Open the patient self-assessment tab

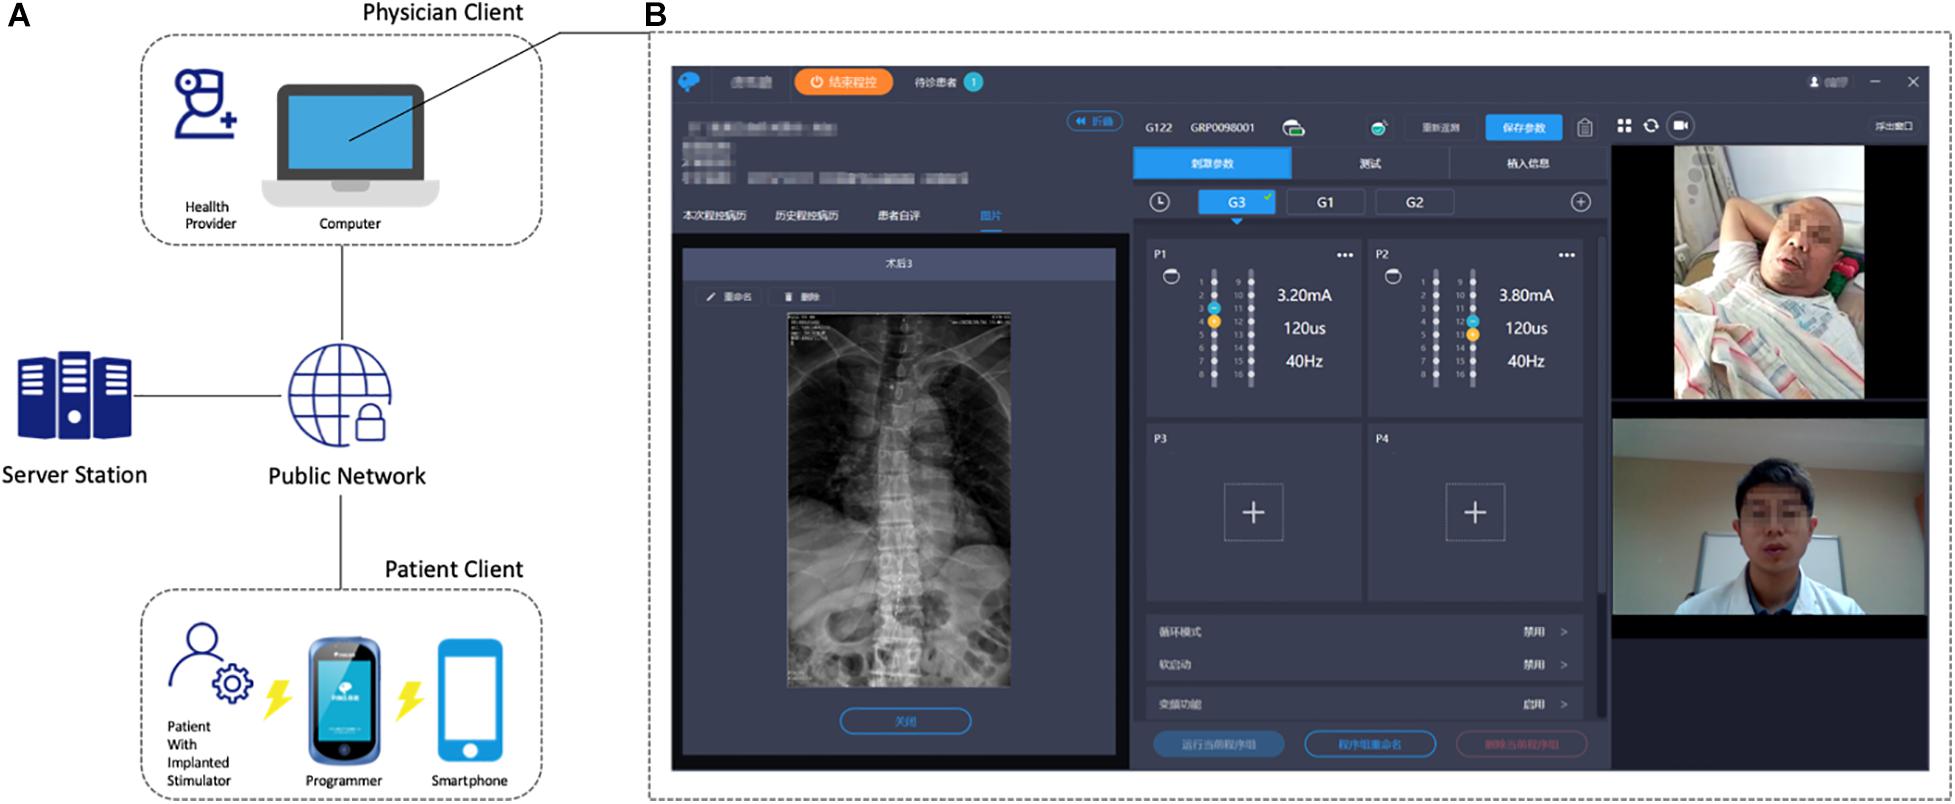[x=898, y=216]
